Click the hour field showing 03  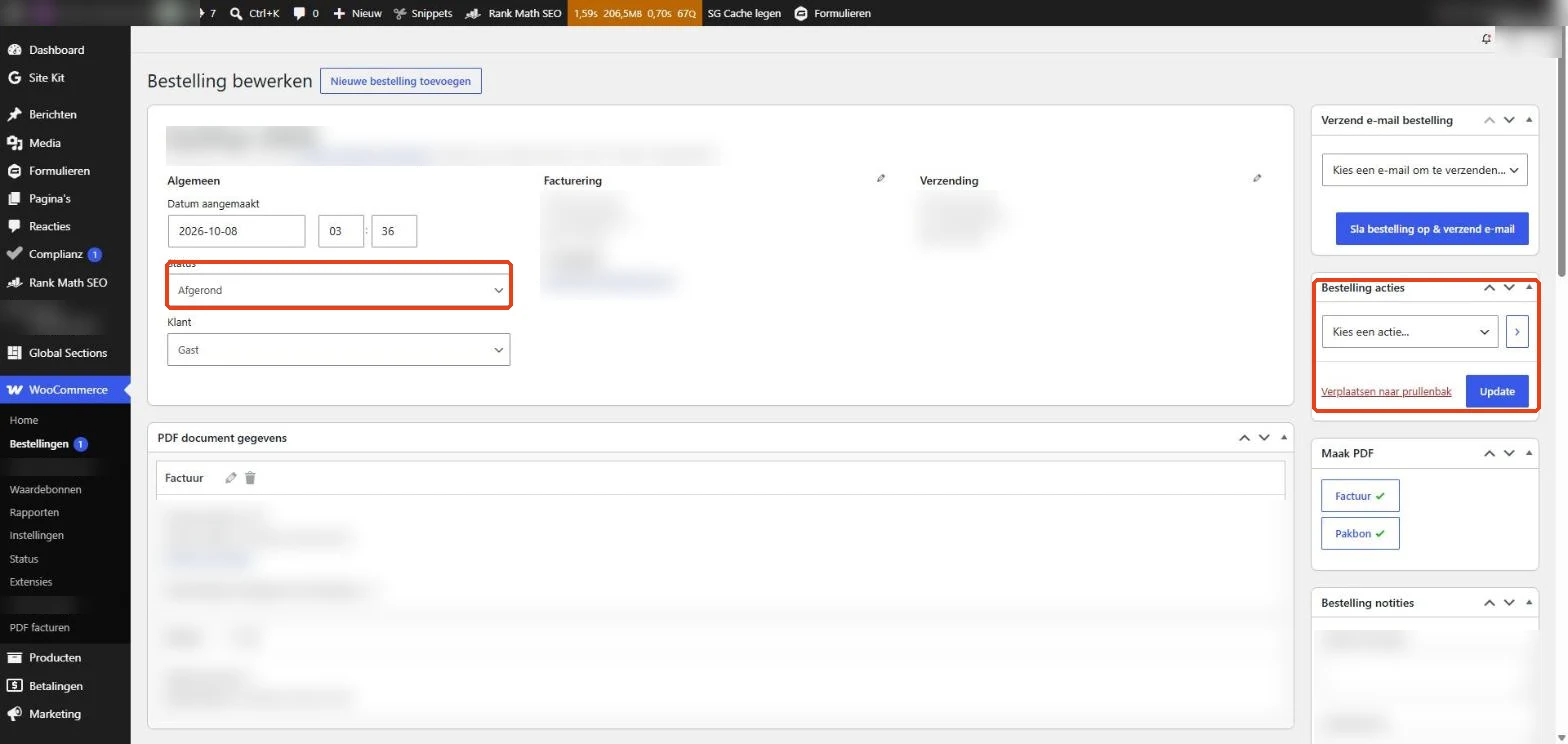click(341, 231)
